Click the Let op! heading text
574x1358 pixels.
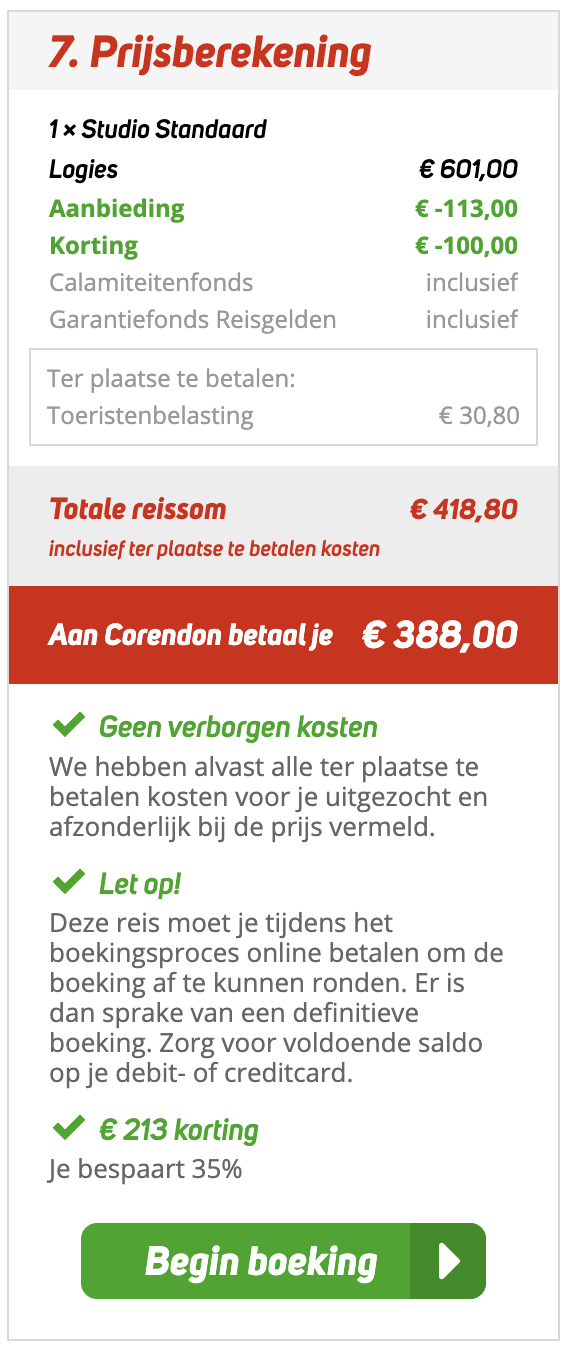coord(140,883)
